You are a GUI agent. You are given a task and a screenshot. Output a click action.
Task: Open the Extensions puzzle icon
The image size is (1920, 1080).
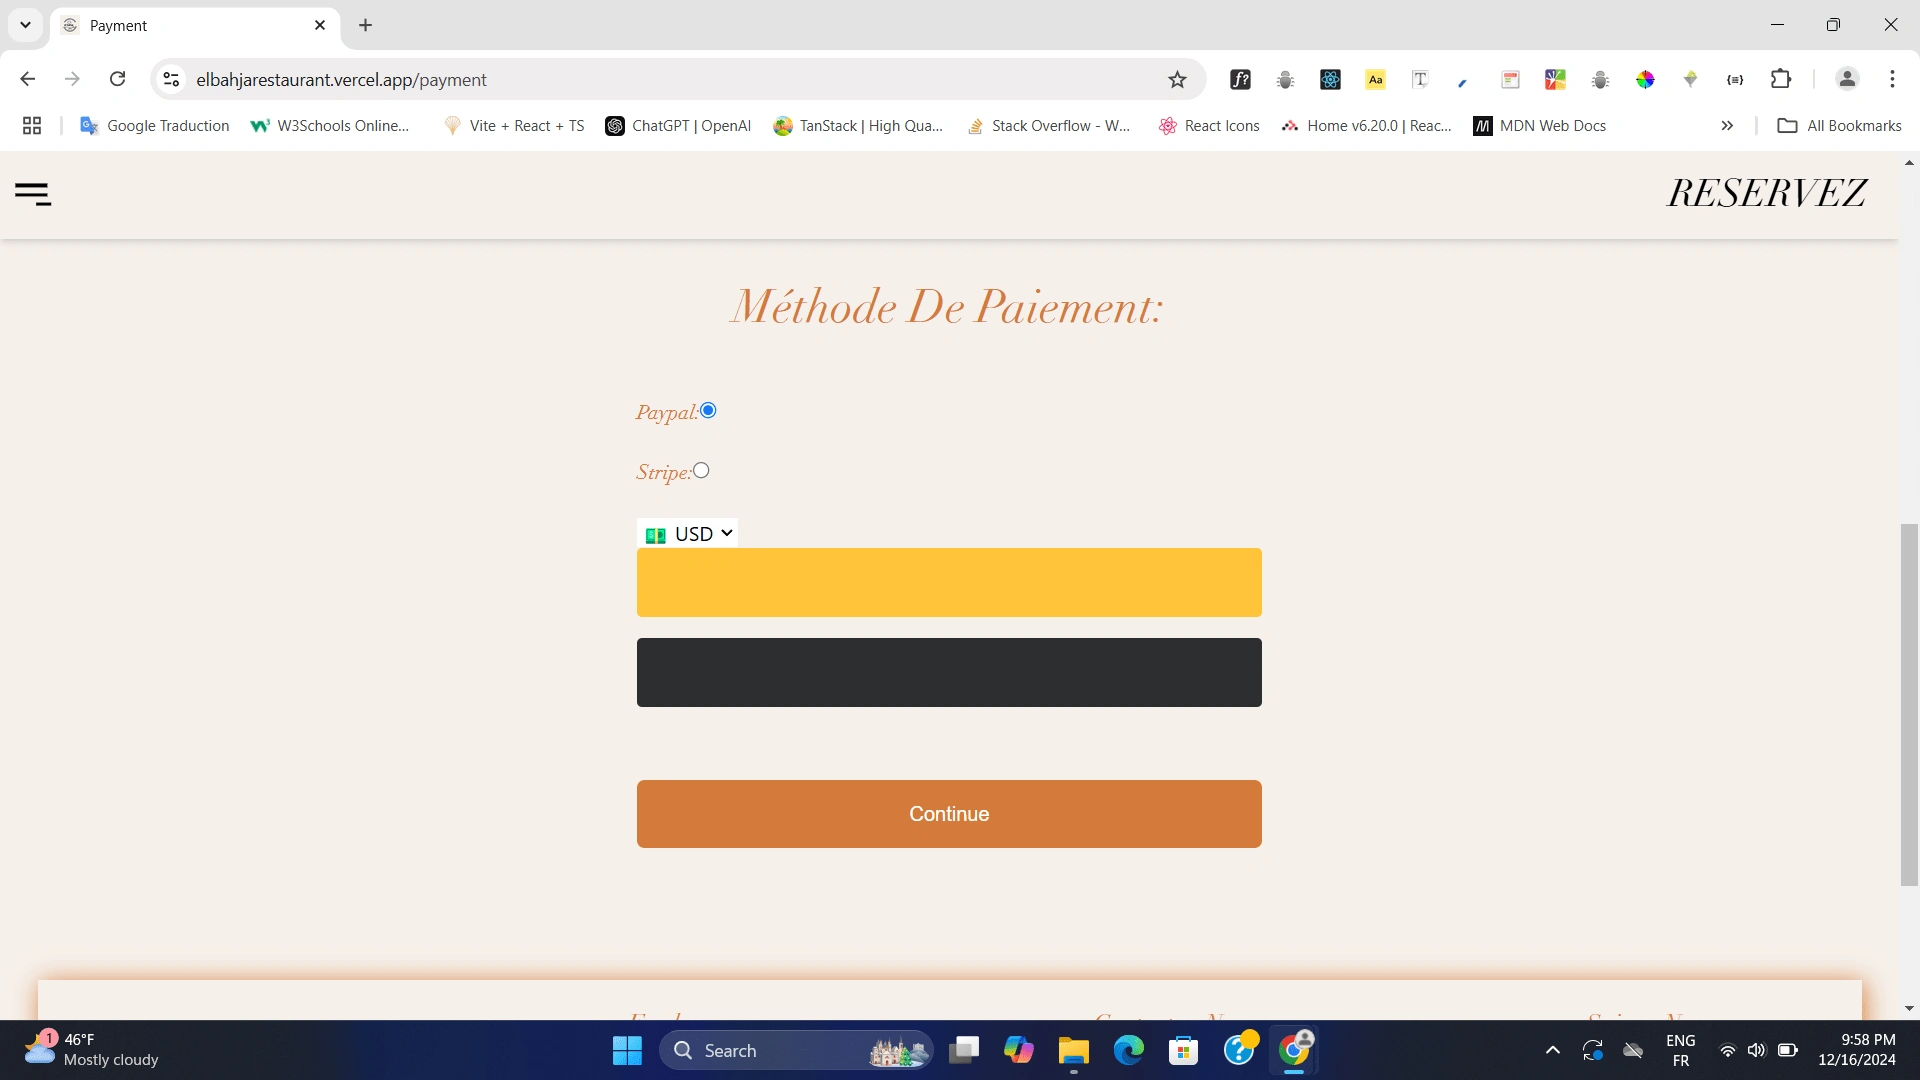(1780, 79)
